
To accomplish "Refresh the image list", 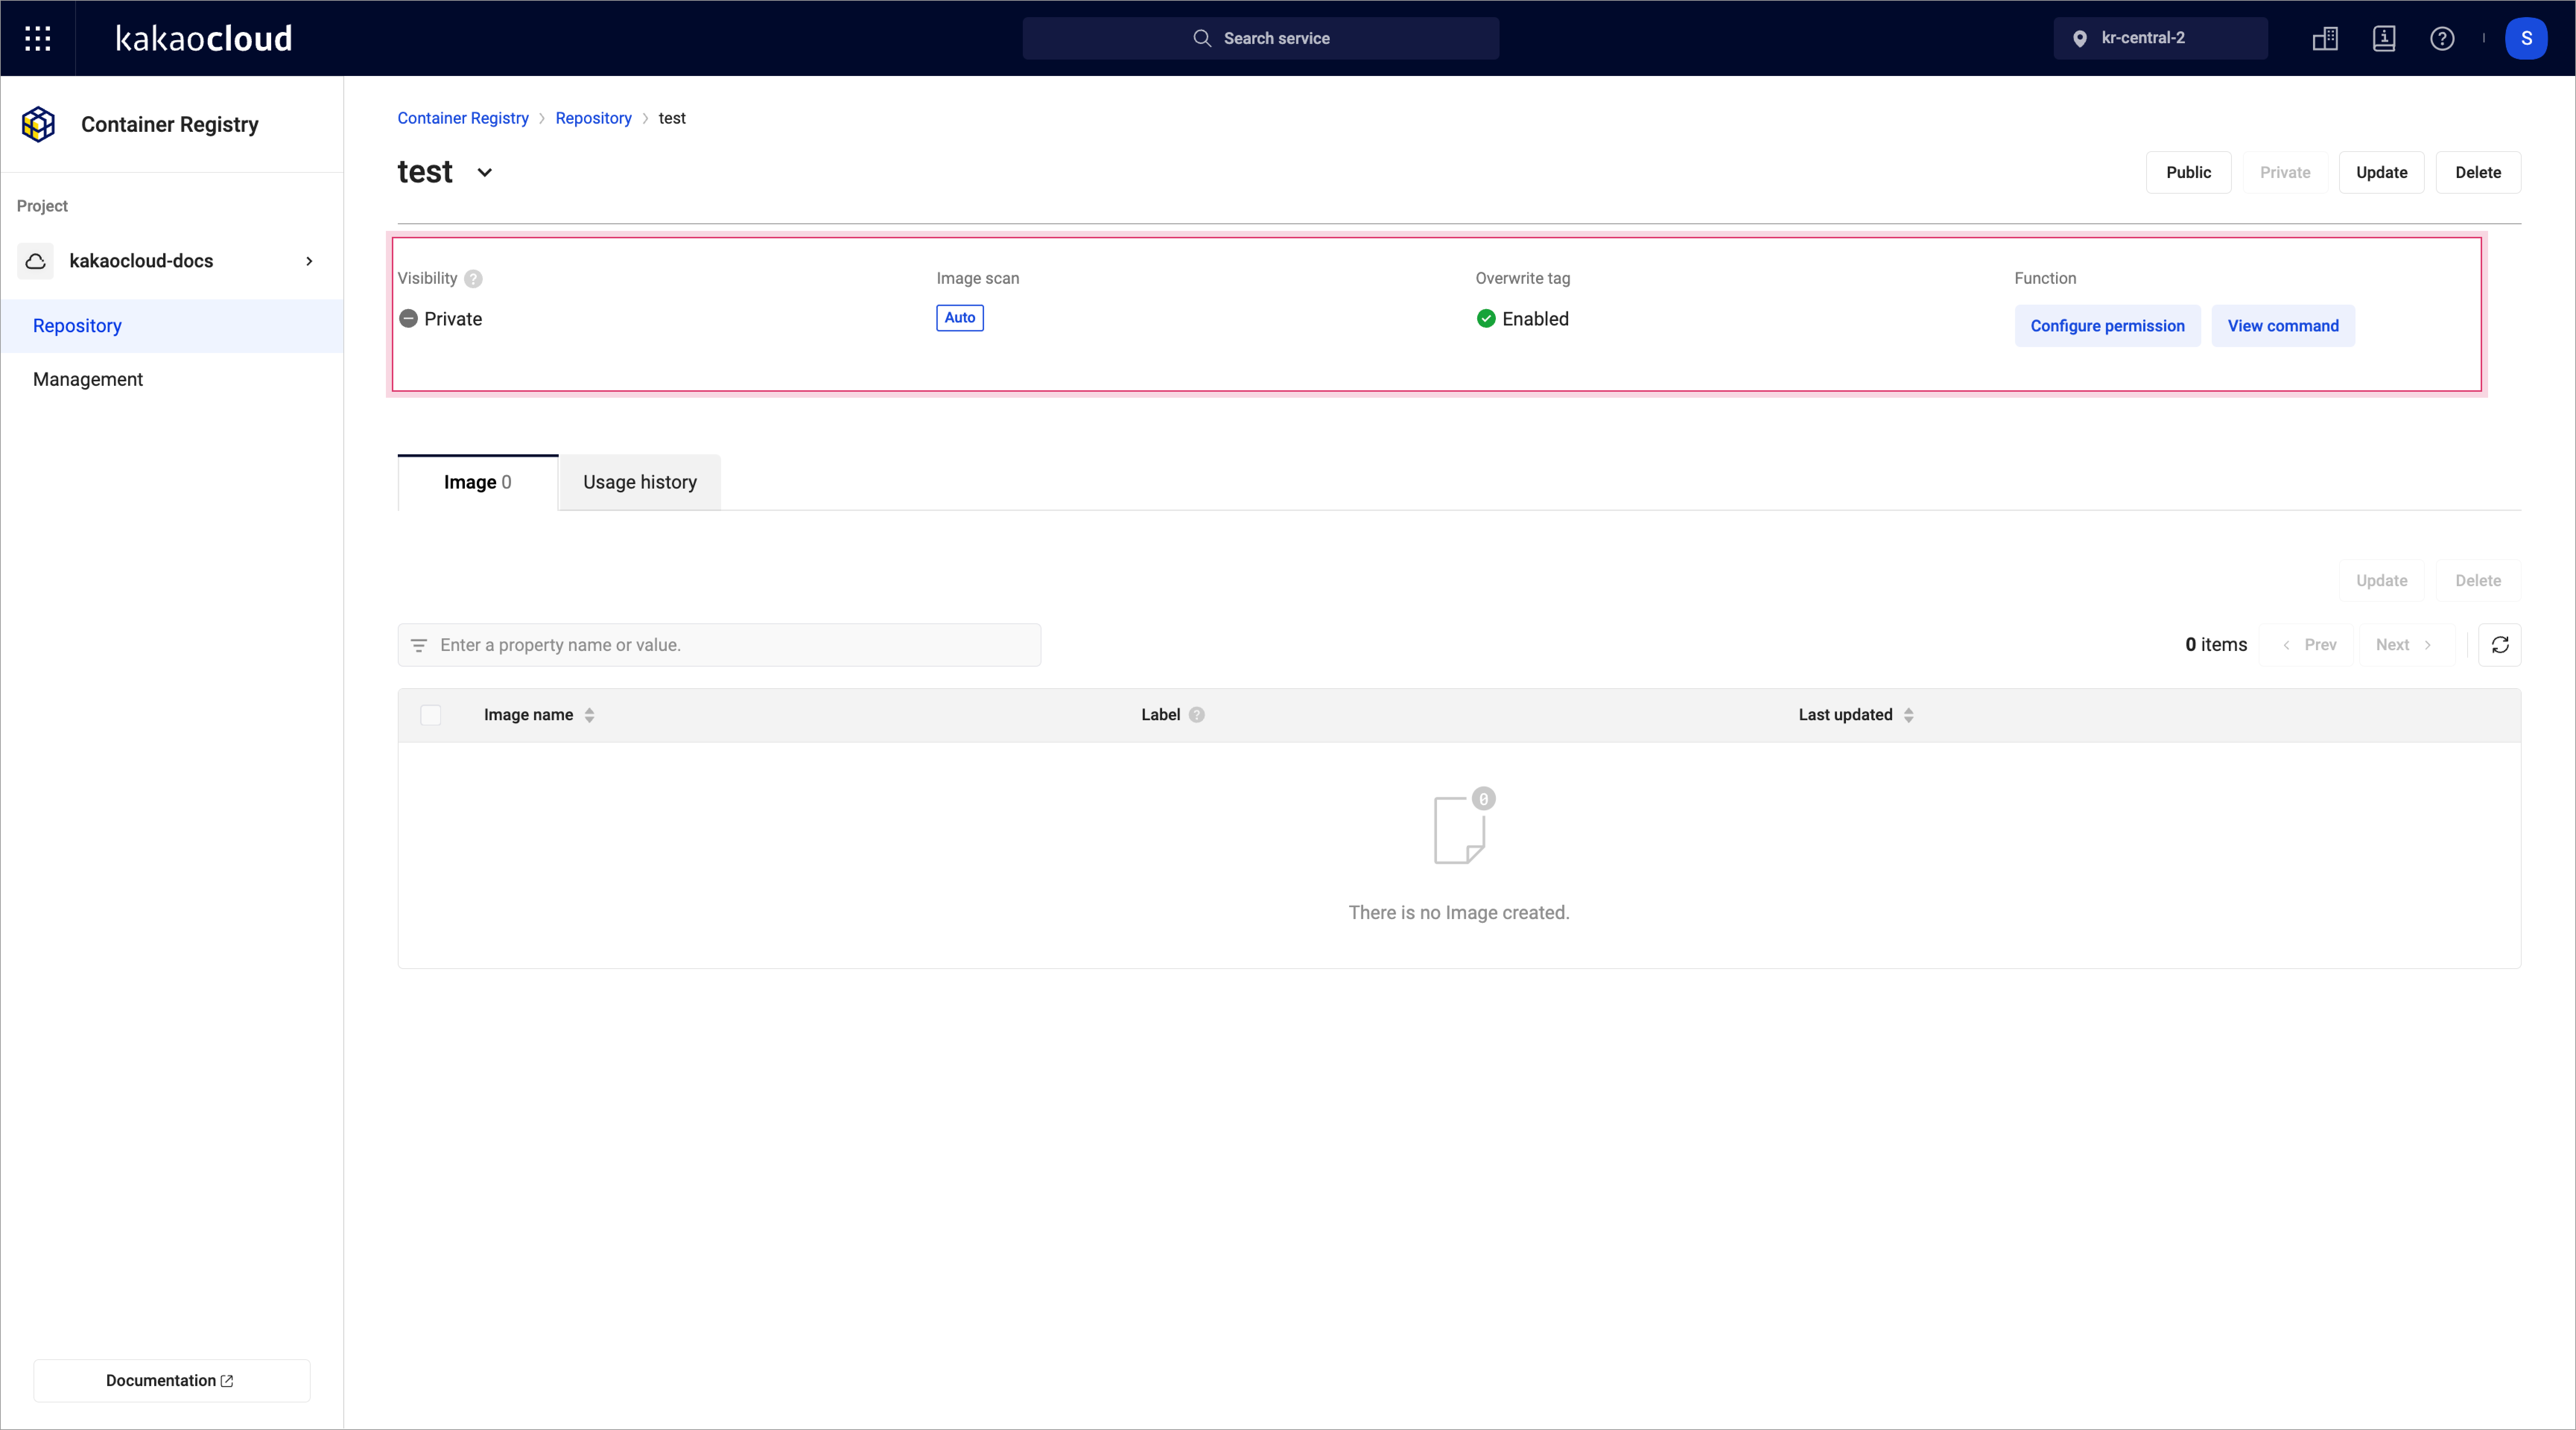I will pos(2500,645).
